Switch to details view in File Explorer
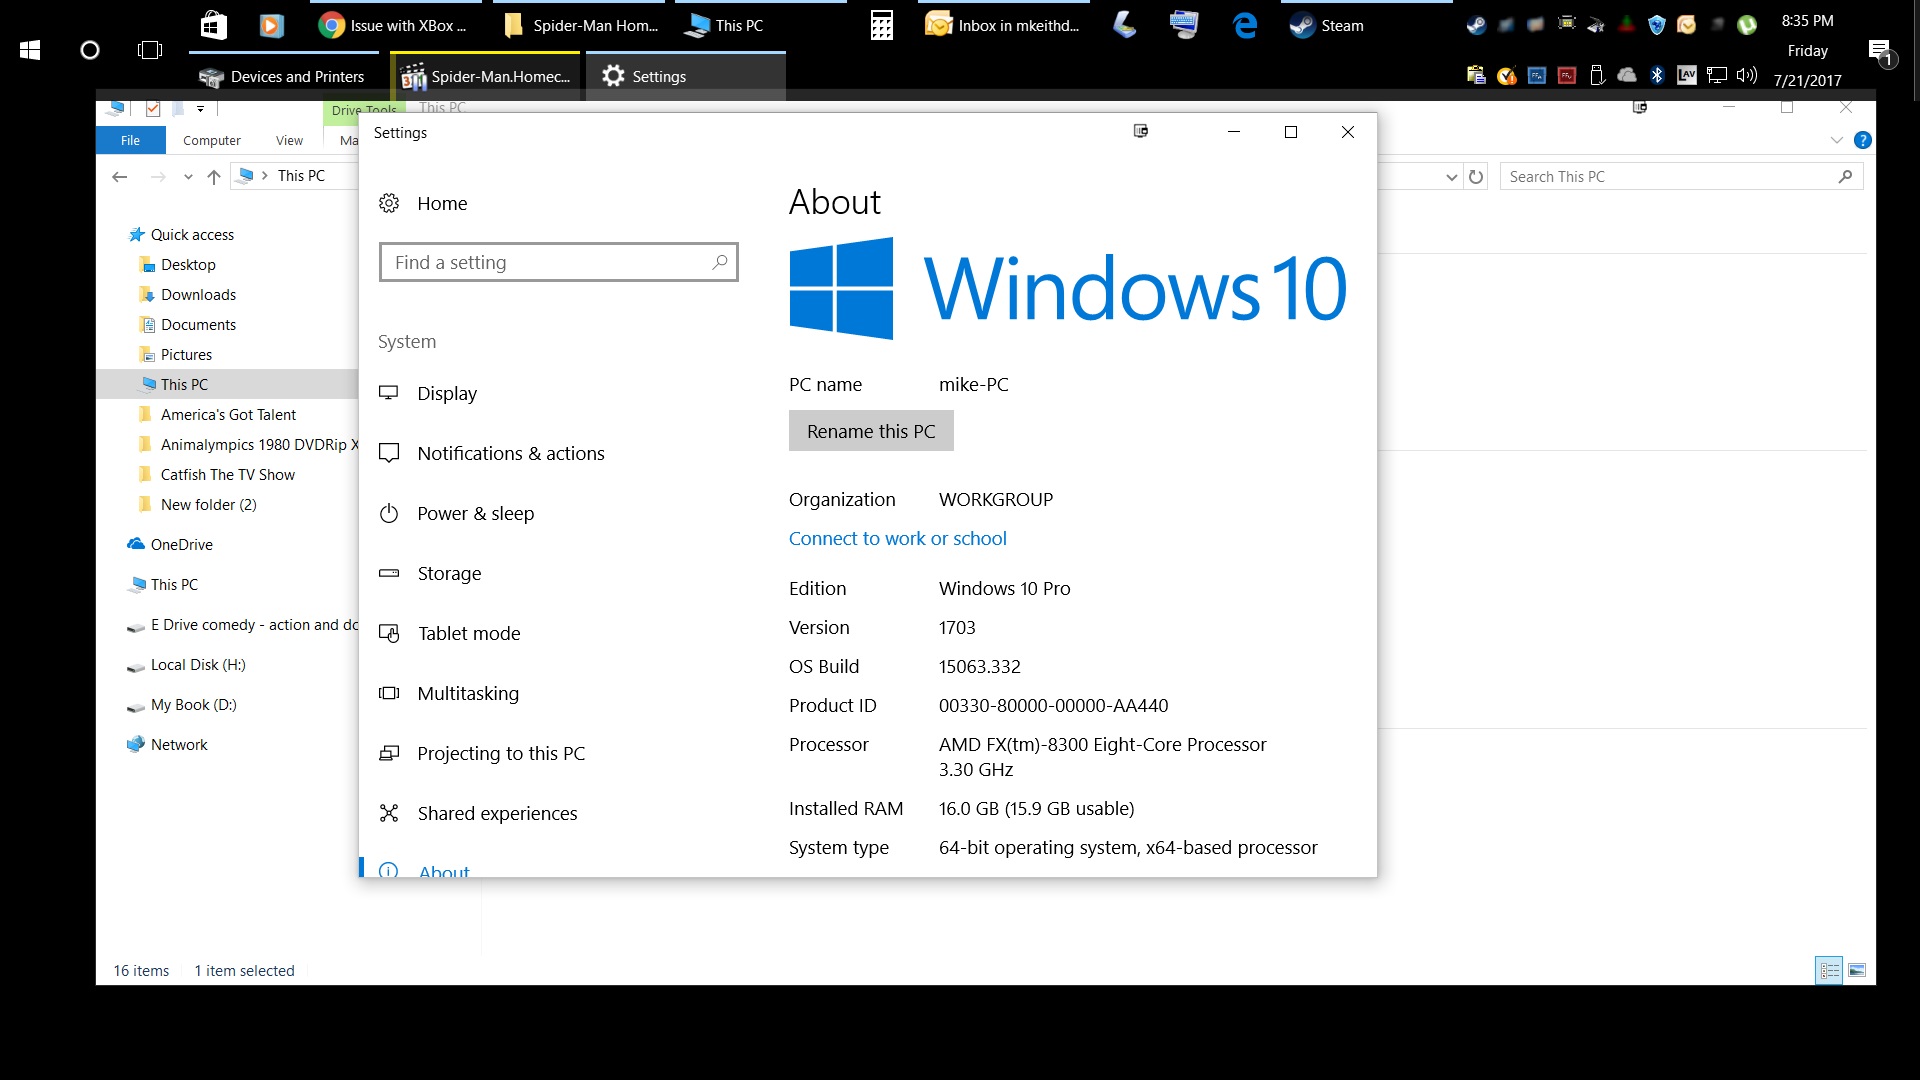1920x1080 pixels. (1829, 970)
